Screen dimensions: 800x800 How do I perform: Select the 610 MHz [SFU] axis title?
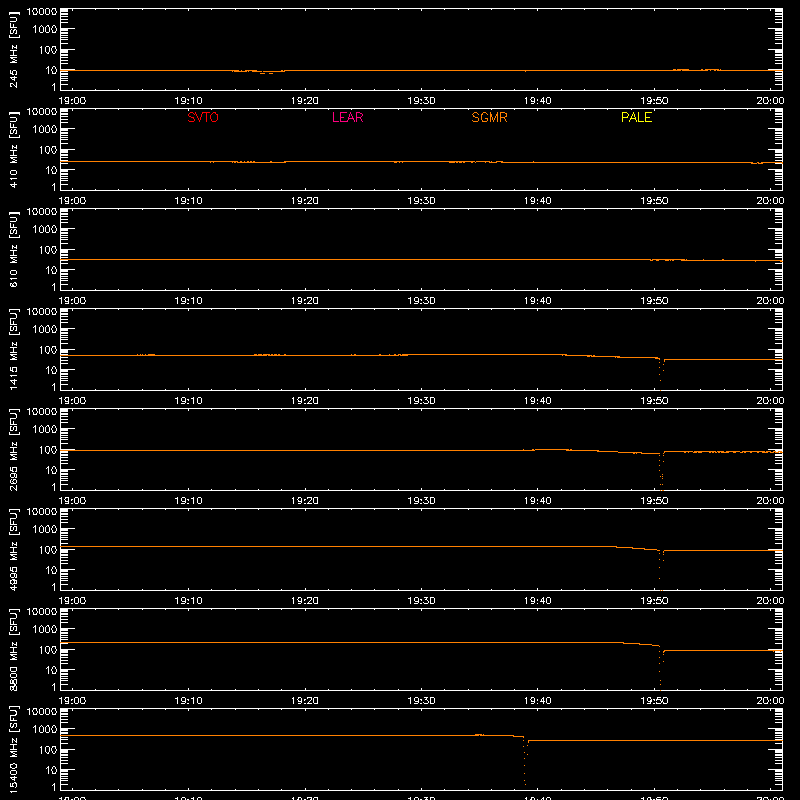[x=13, y=249]
